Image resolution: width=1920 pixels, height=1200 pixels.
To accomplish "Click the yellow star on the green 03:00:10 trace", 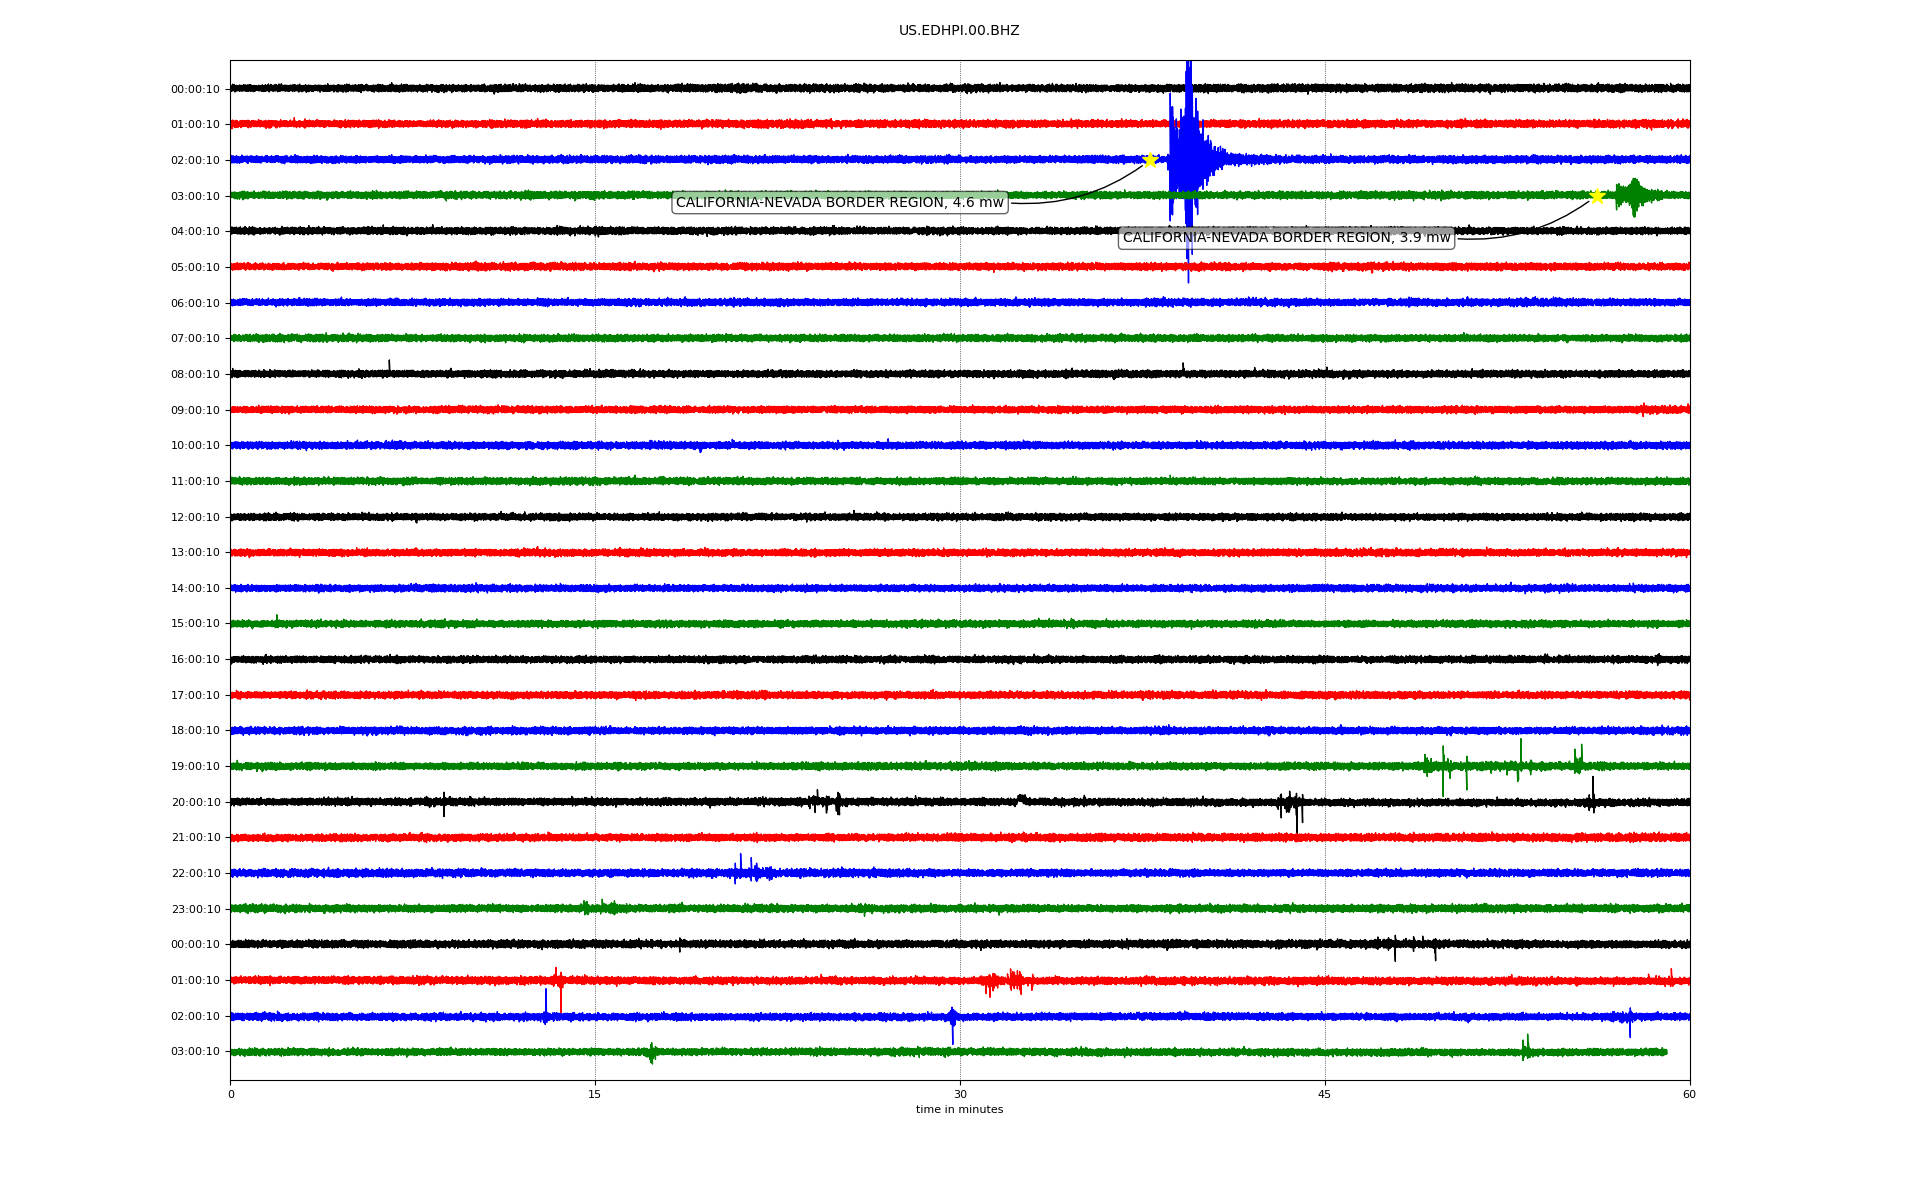I will (1597, 196).
